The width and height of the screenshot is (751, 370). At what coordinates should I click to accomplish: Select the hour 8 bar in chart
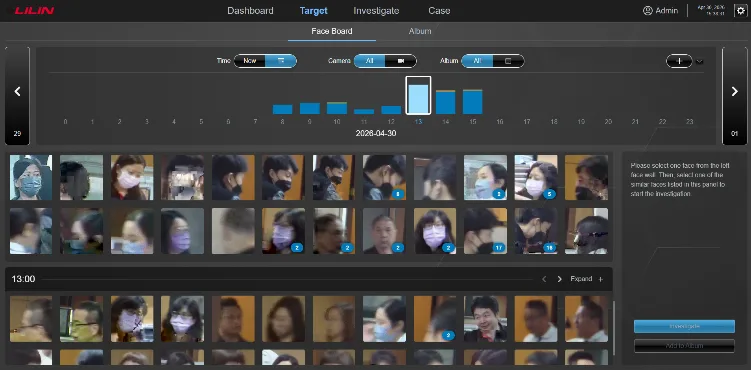[x=283, y=110]
